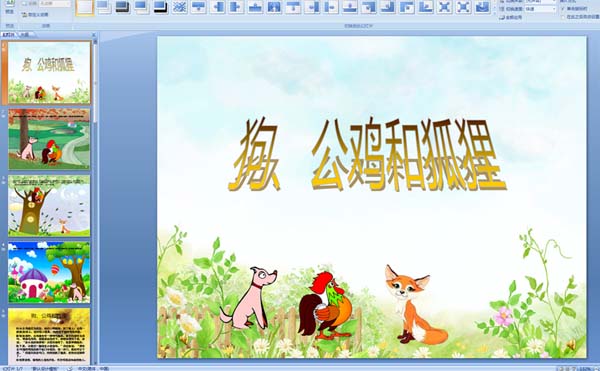Apply the second fade transition in the gallery
This screenshot has width=600, height=371.
pos(123,7)
